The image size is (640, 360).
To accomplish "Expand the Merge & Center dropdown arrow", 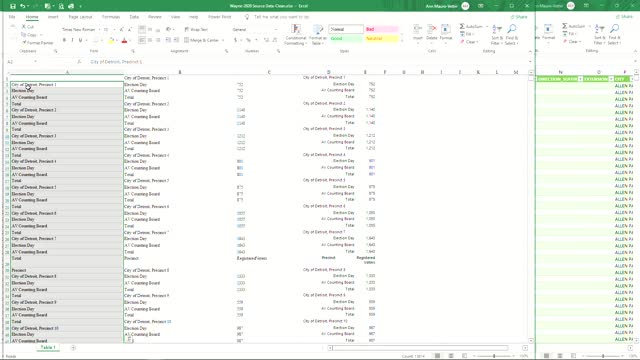I will [223, 40].
